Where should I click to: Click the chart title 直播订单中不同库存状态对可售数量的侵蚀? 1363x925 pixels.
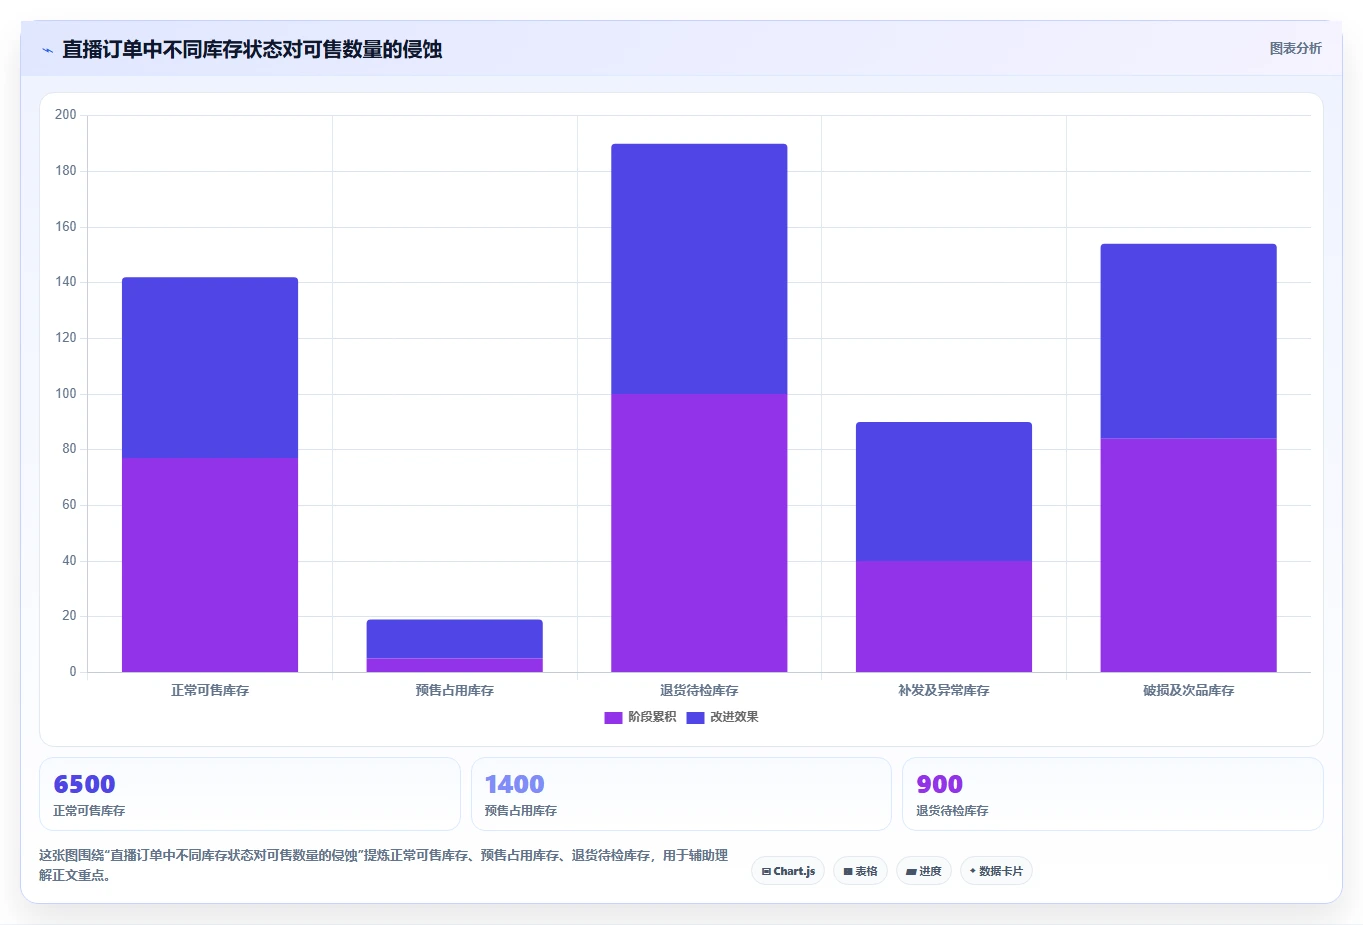(x=252, y=49)
